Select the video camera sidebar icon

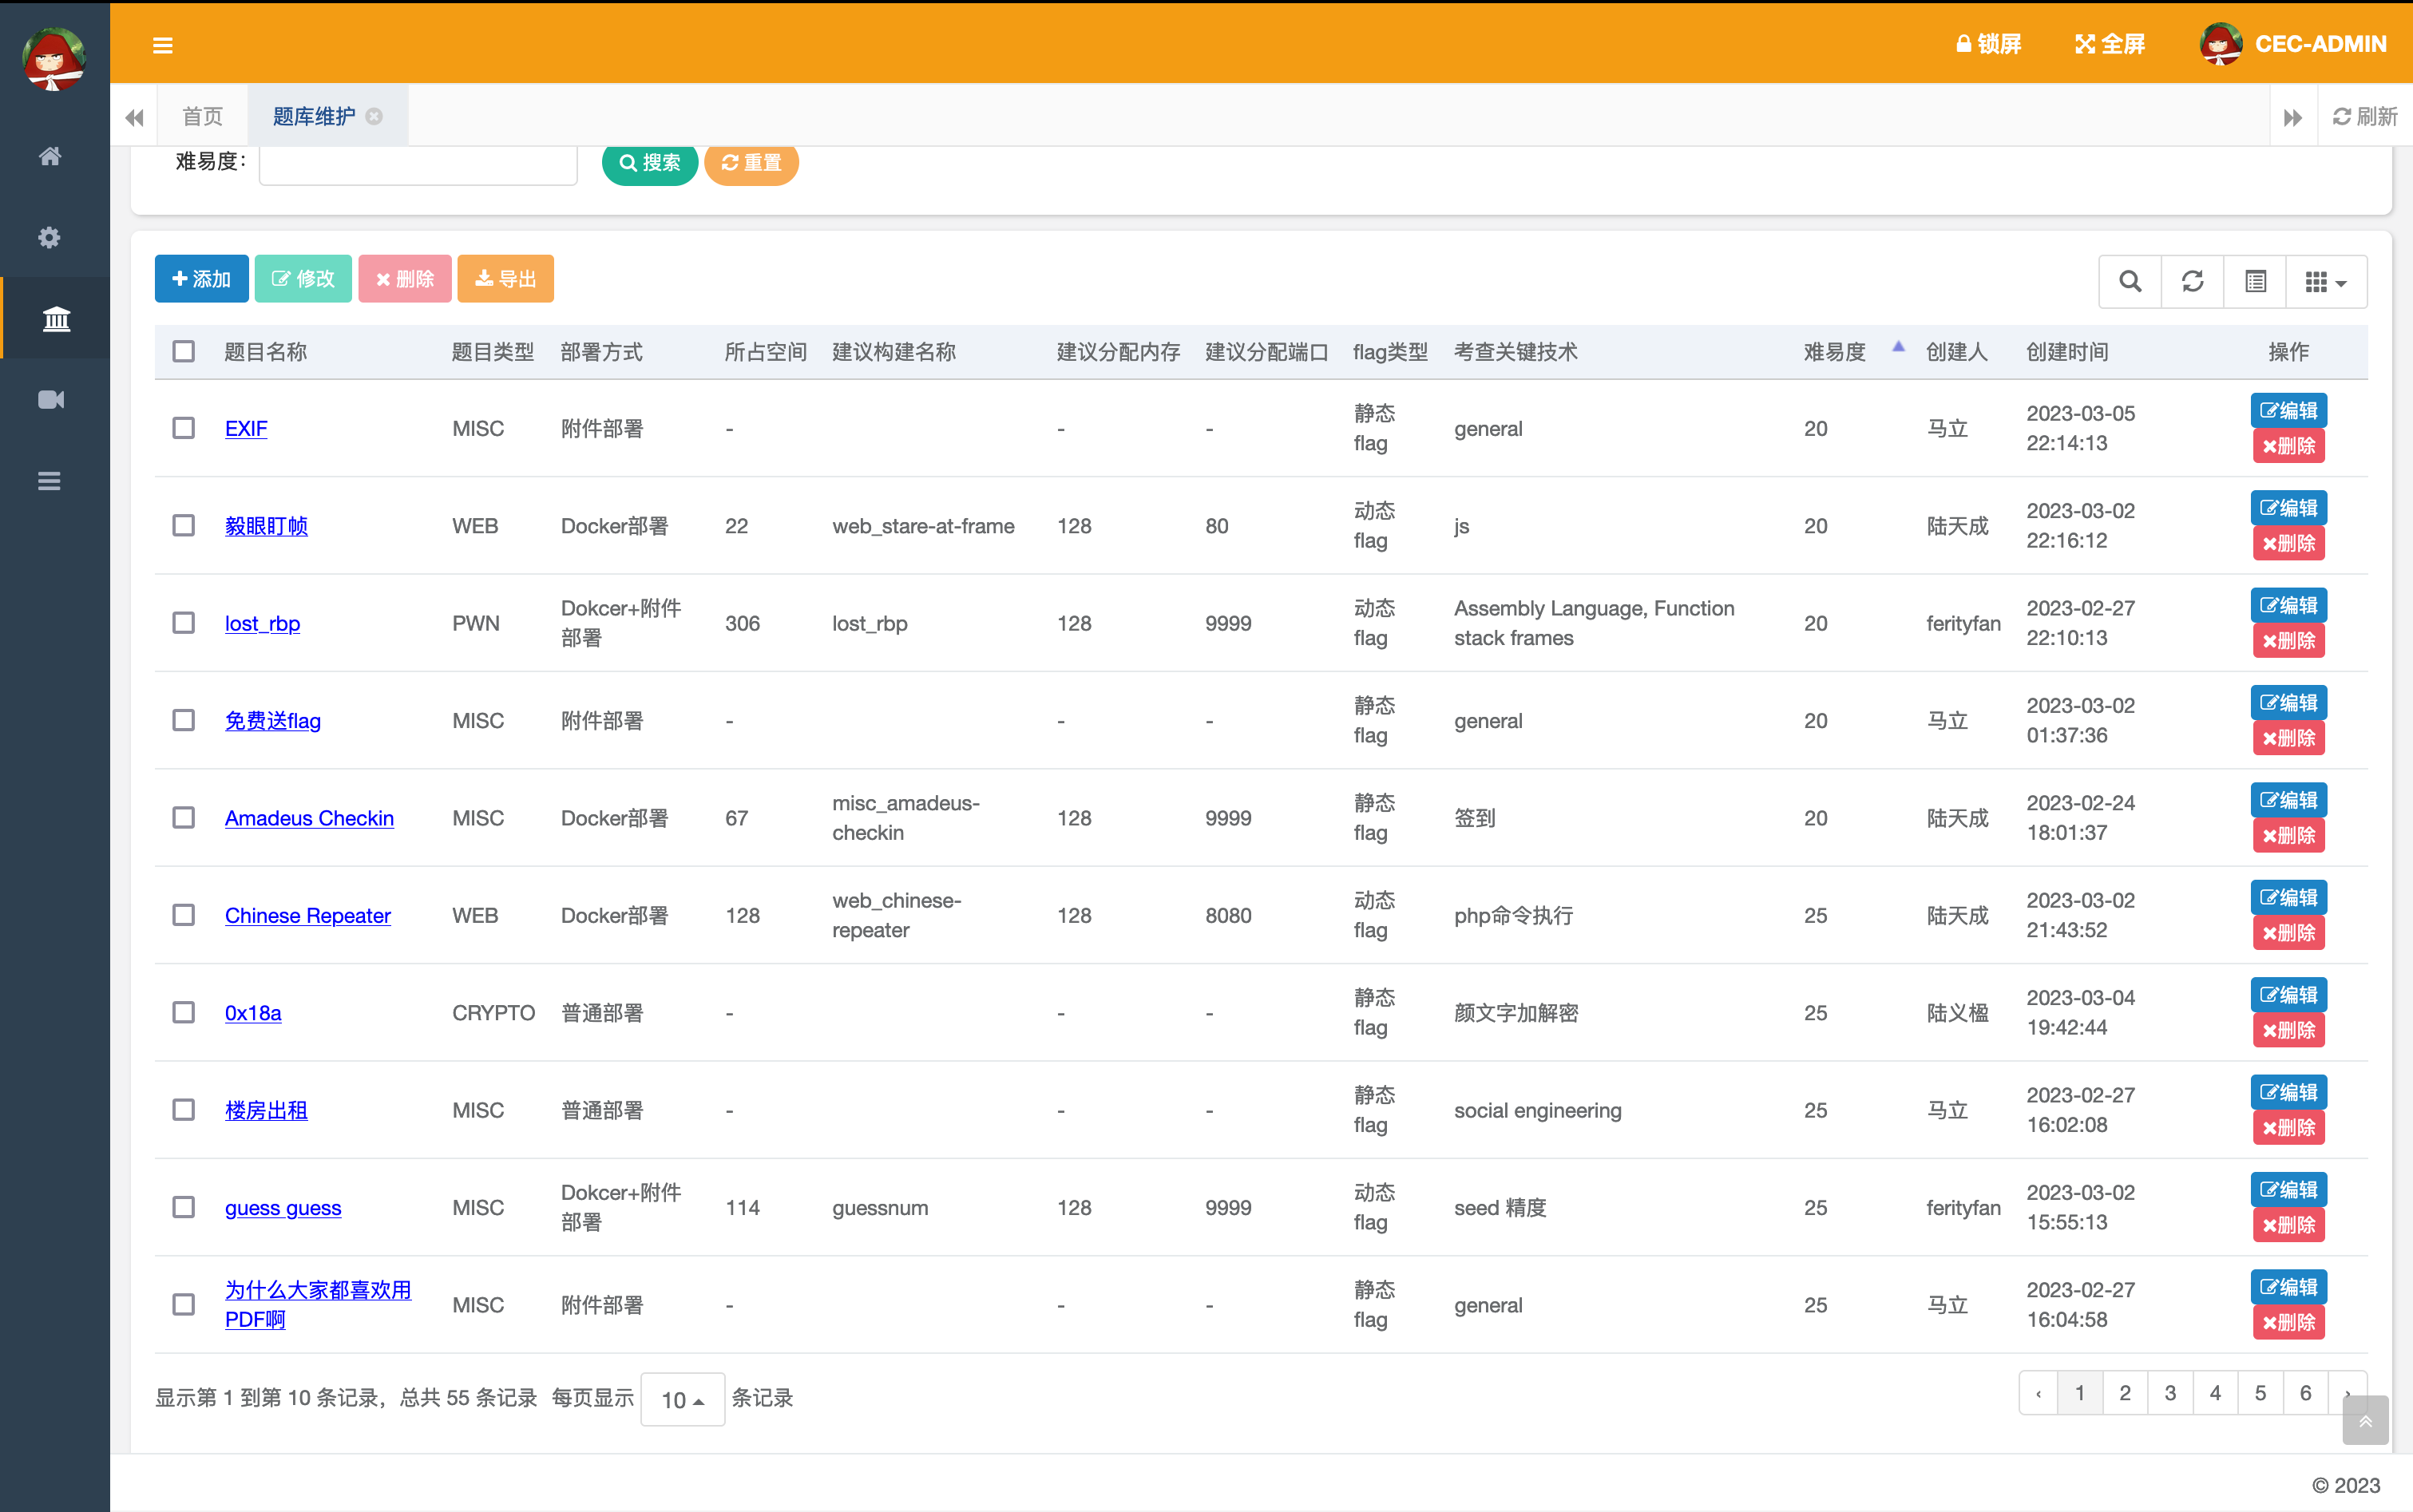(50, 400)
